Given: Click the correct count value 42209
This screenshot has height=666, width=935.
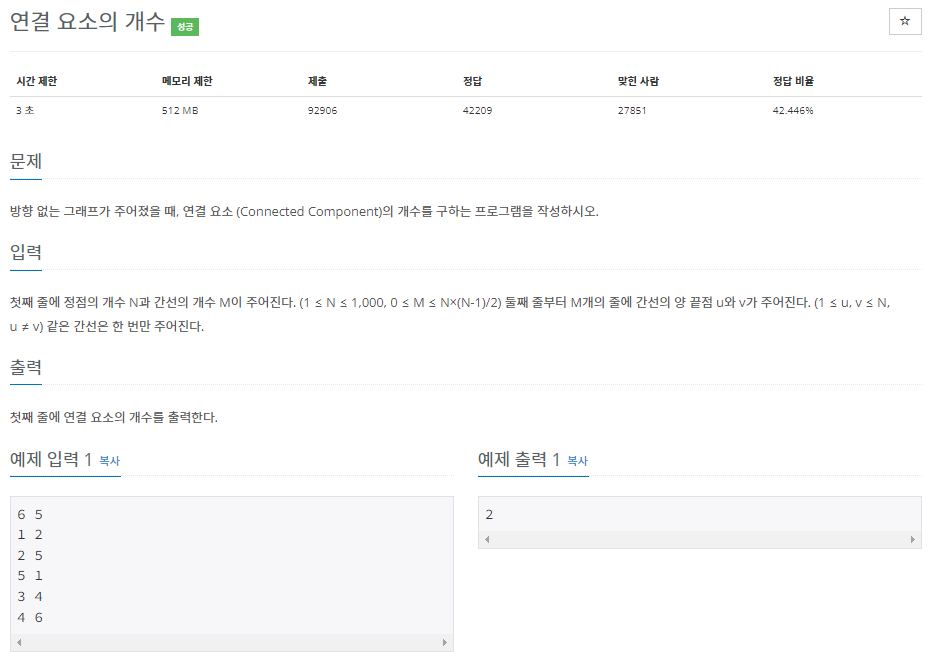Looking at the screenshot, I should tap(478, 110).
